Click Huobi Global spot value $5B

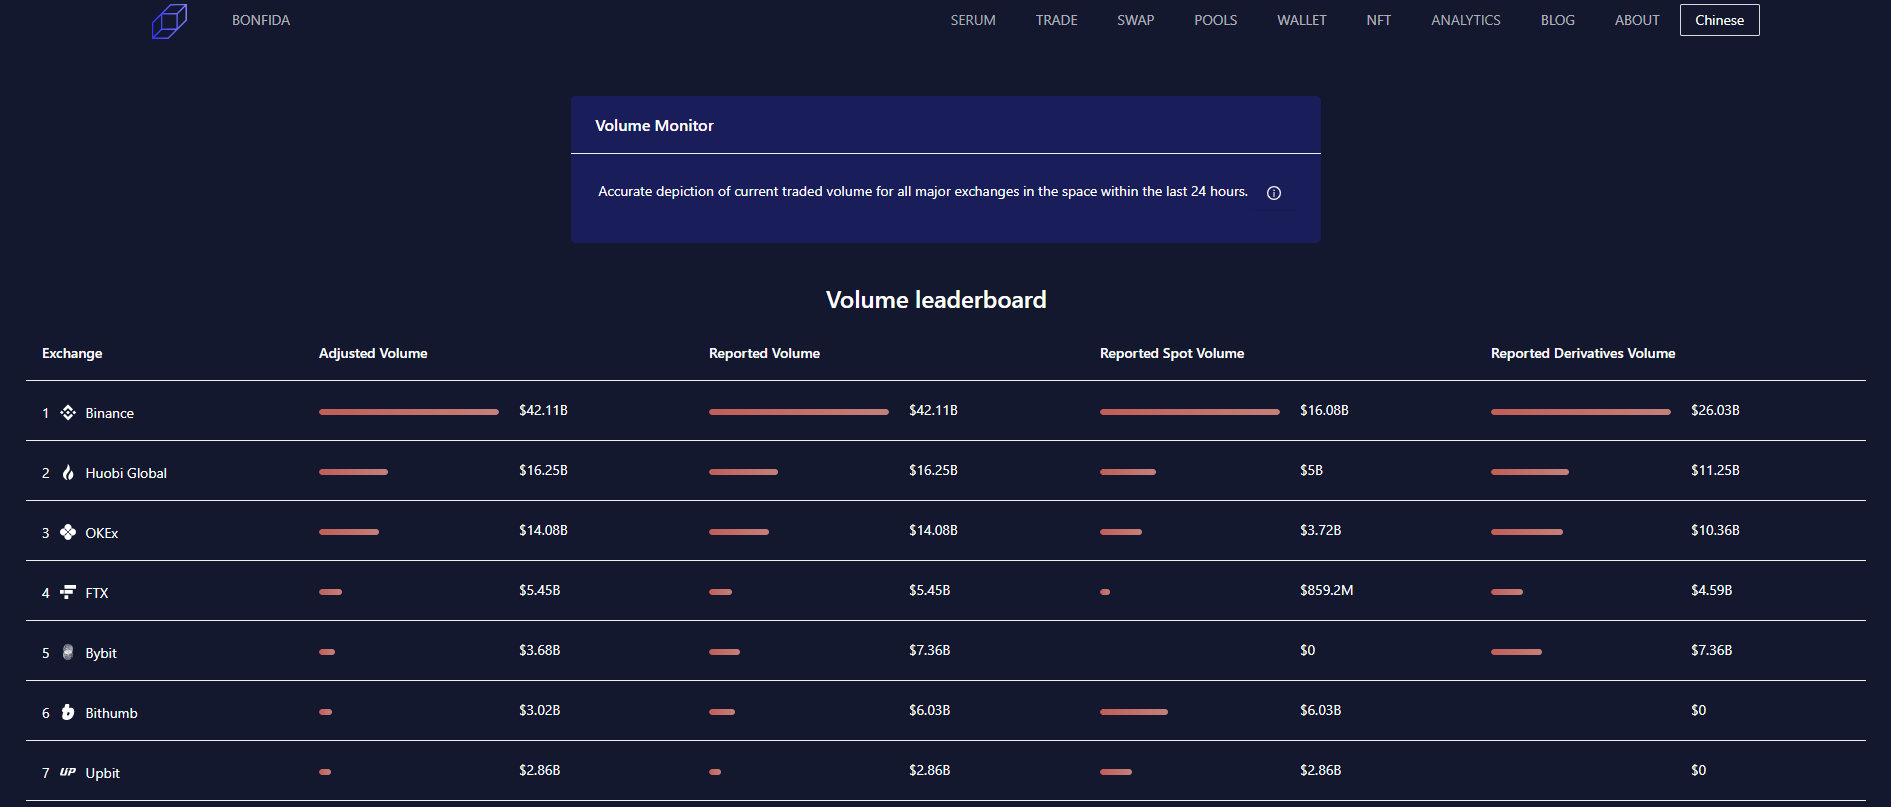[1311, 470]
